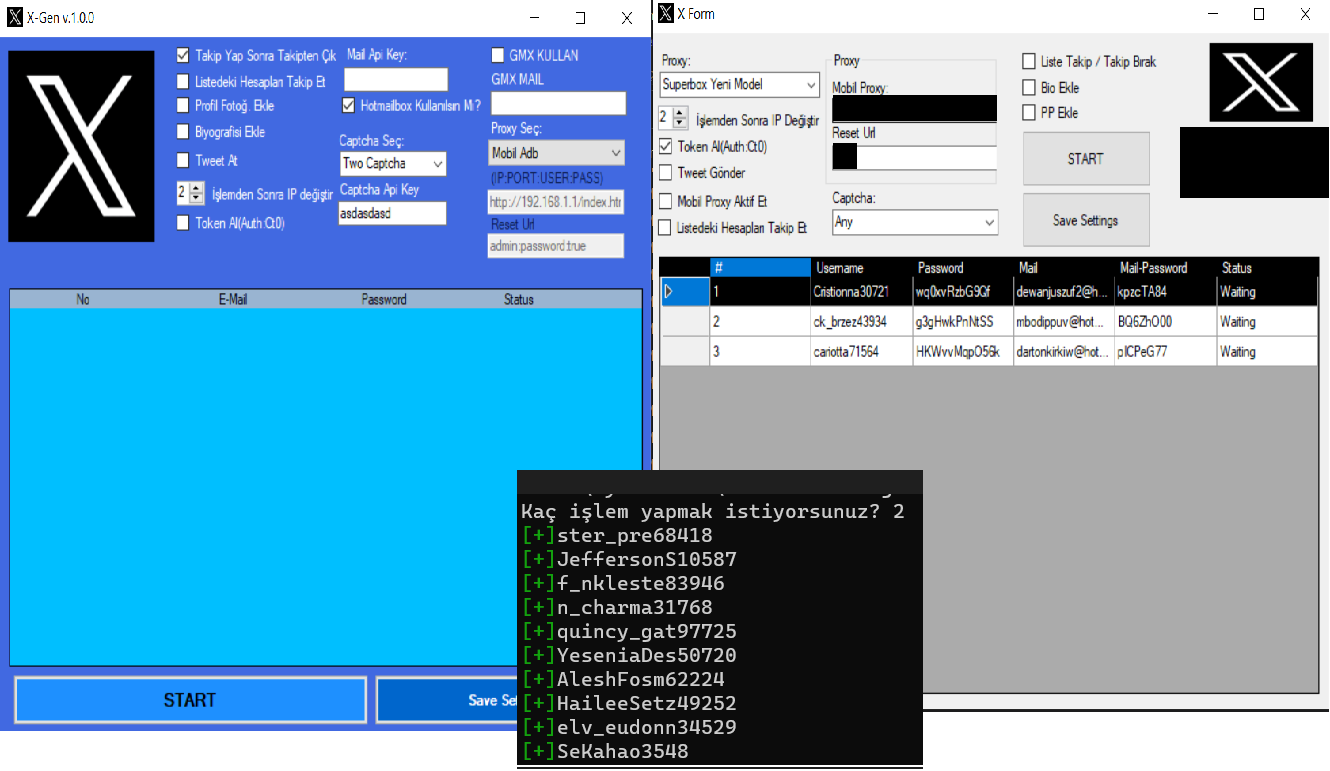
Task: Select row header arrow of row 1
Action: pos(685,291)
